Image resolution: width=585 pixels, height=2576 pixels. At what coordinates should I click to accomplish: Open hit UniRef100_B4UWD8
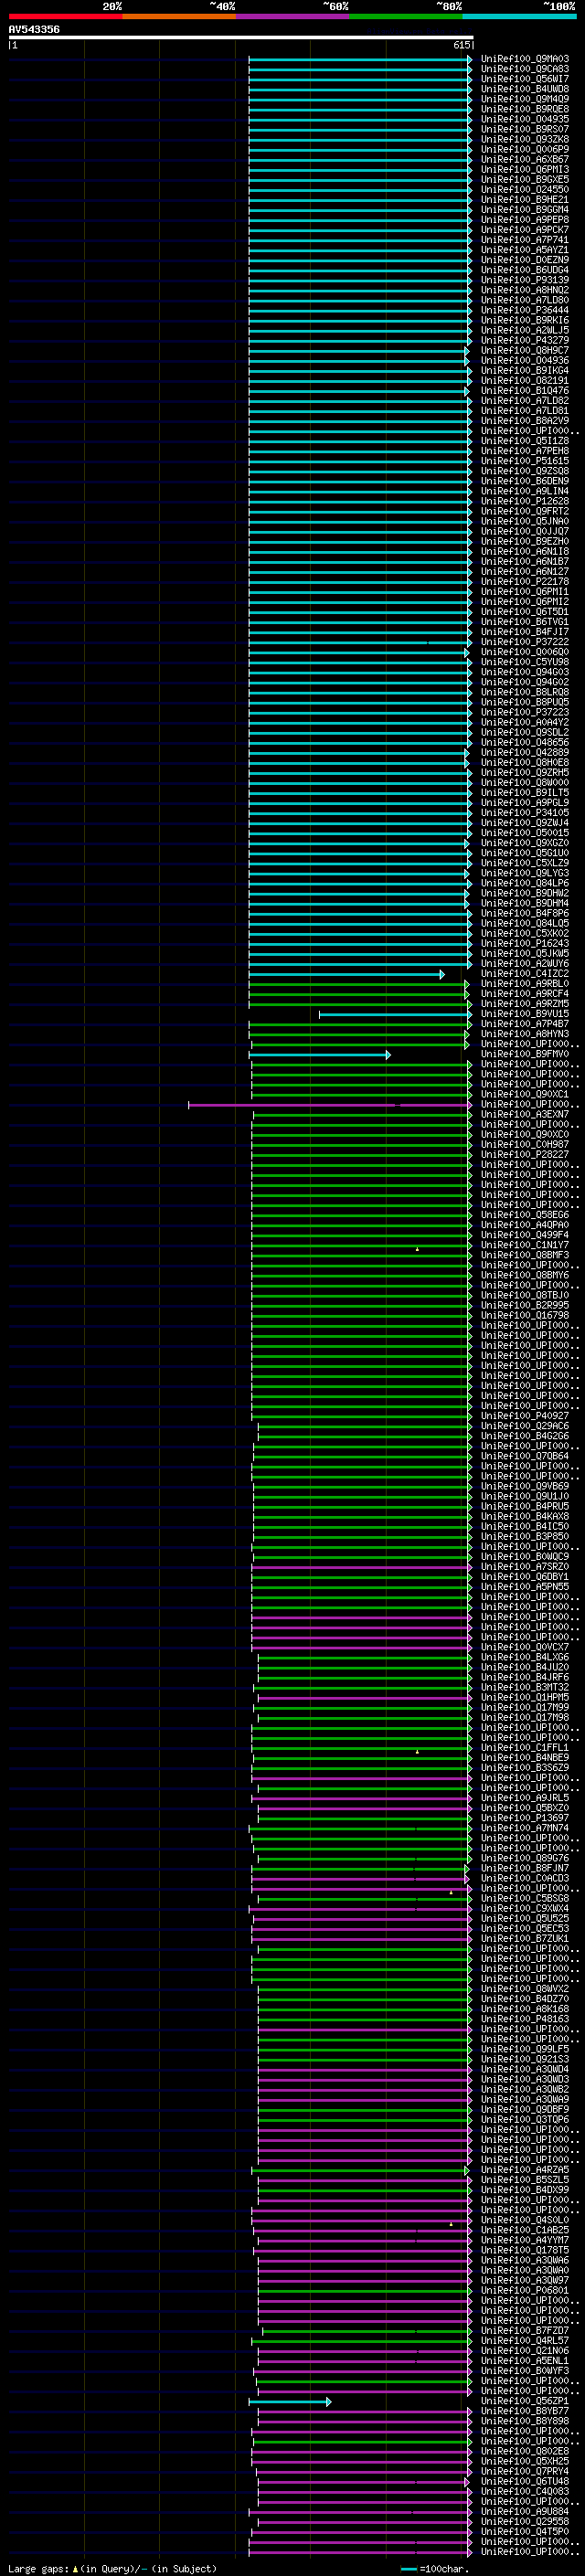coord(525,89)
